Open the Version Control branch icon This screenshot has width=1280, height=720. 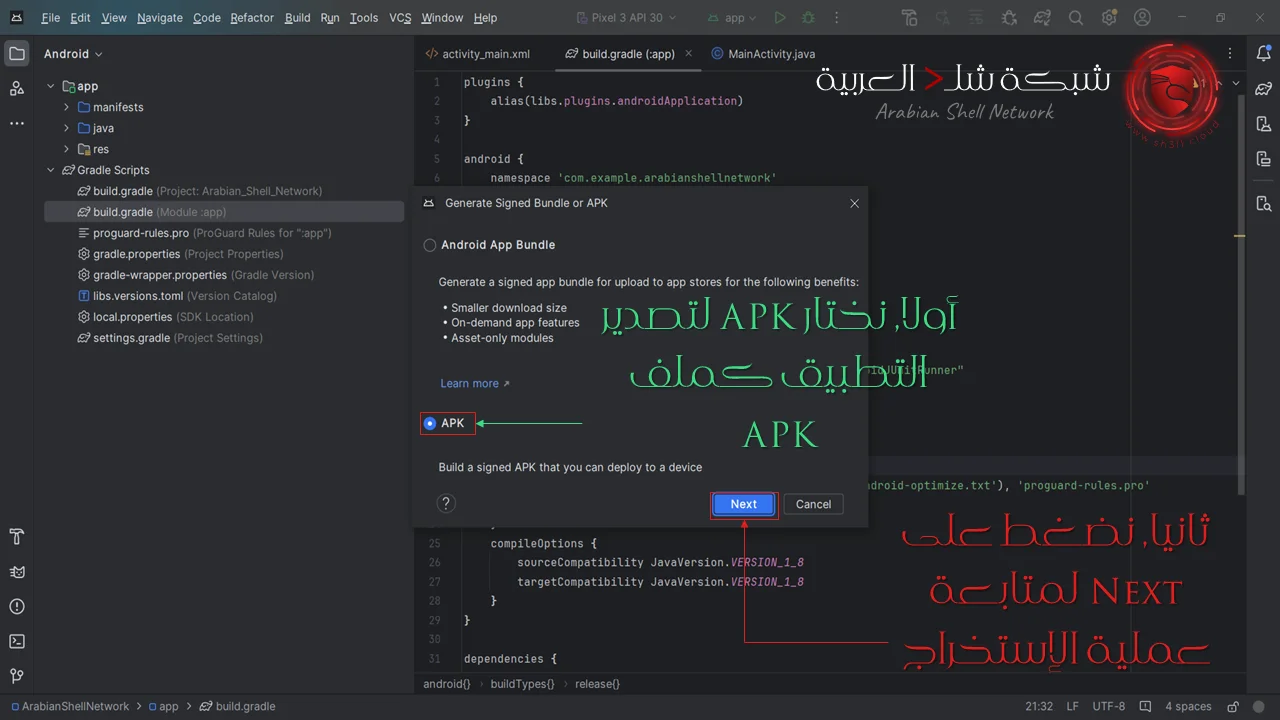[x=17, y=676]
